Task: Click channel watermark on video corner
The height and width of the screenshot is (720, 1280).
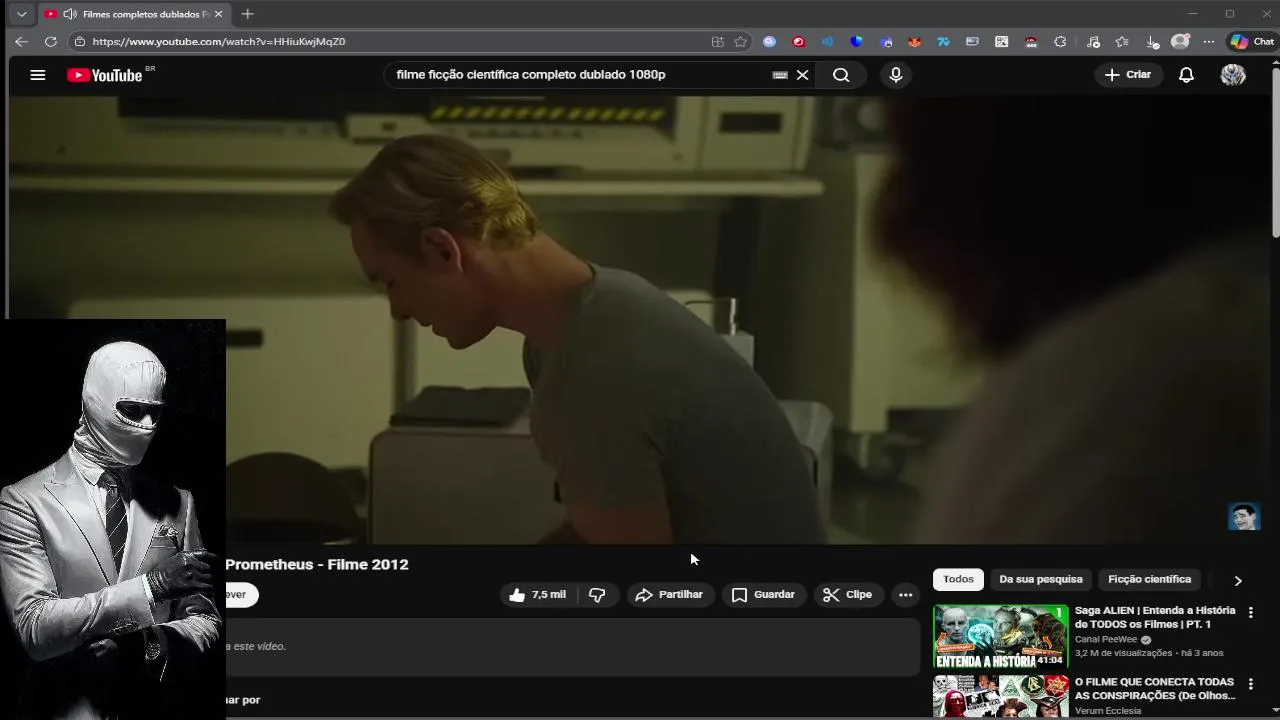Action: (1243, 516)
